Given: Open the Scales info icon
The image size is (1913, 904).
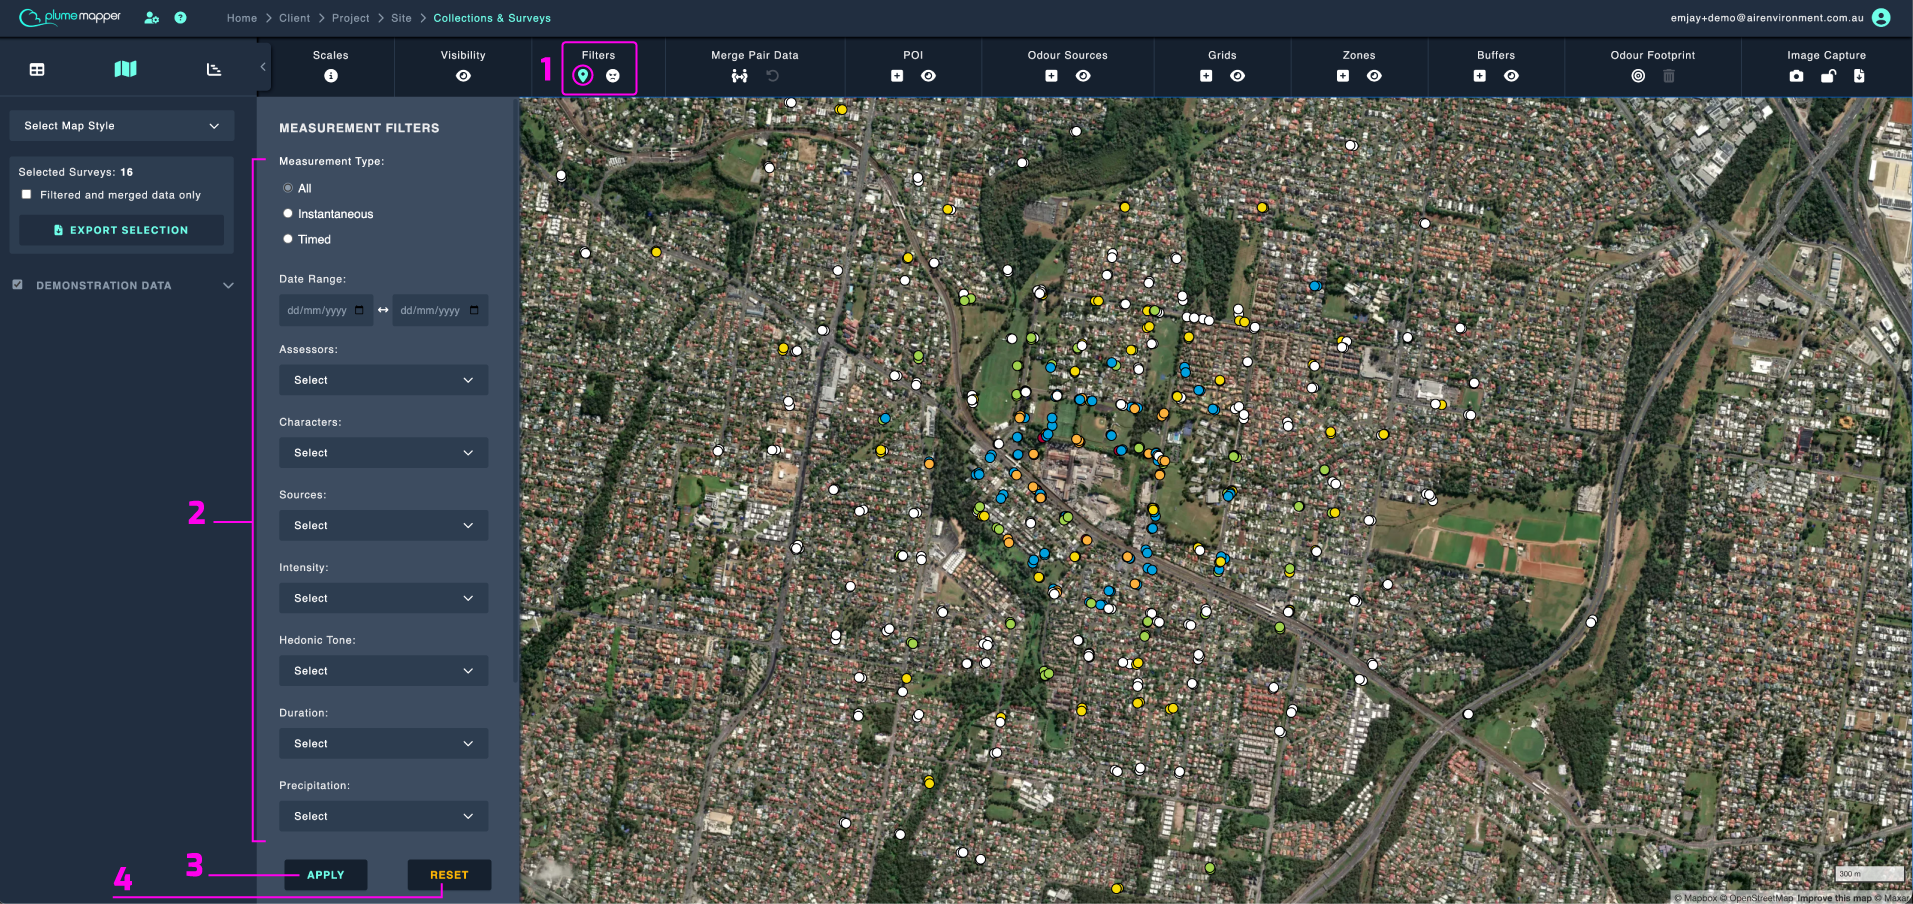Looking at the screenshot, I should 331,76.
